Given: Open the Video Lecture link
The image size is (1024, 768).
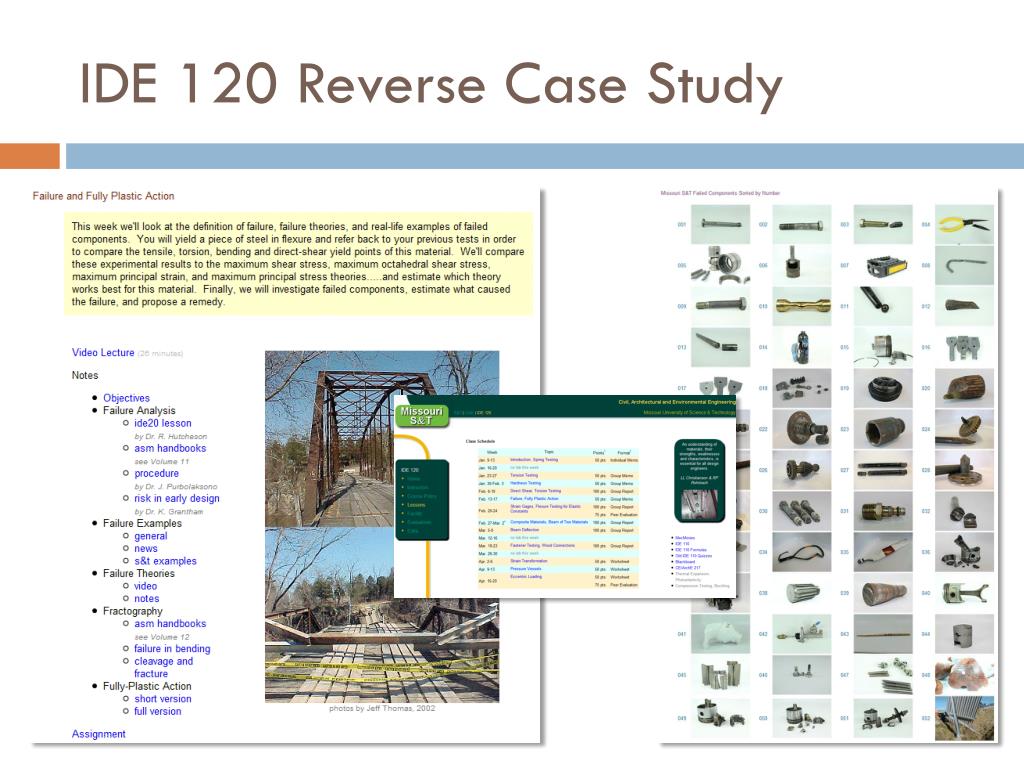Looking at the screenshot, I should click(x=103, y=353).
